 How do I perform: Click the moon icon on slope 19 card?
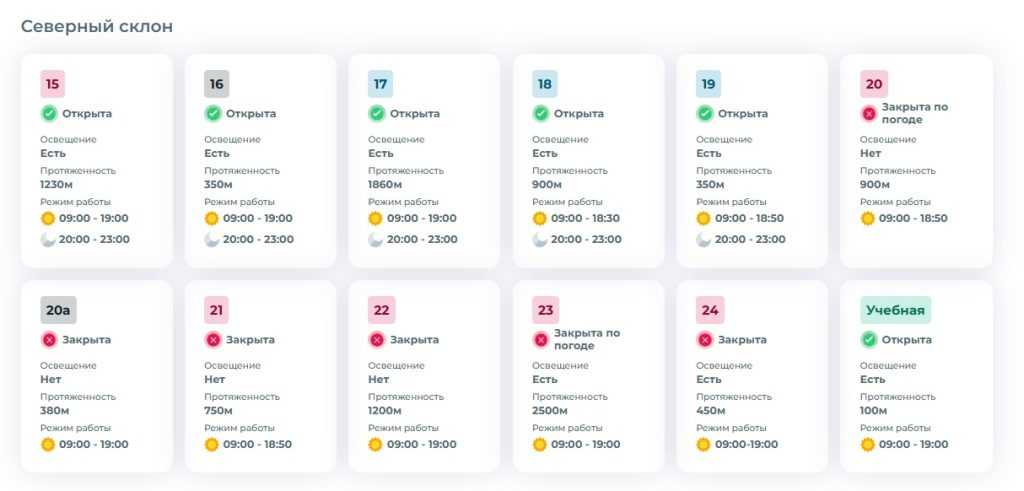(704, 239)
